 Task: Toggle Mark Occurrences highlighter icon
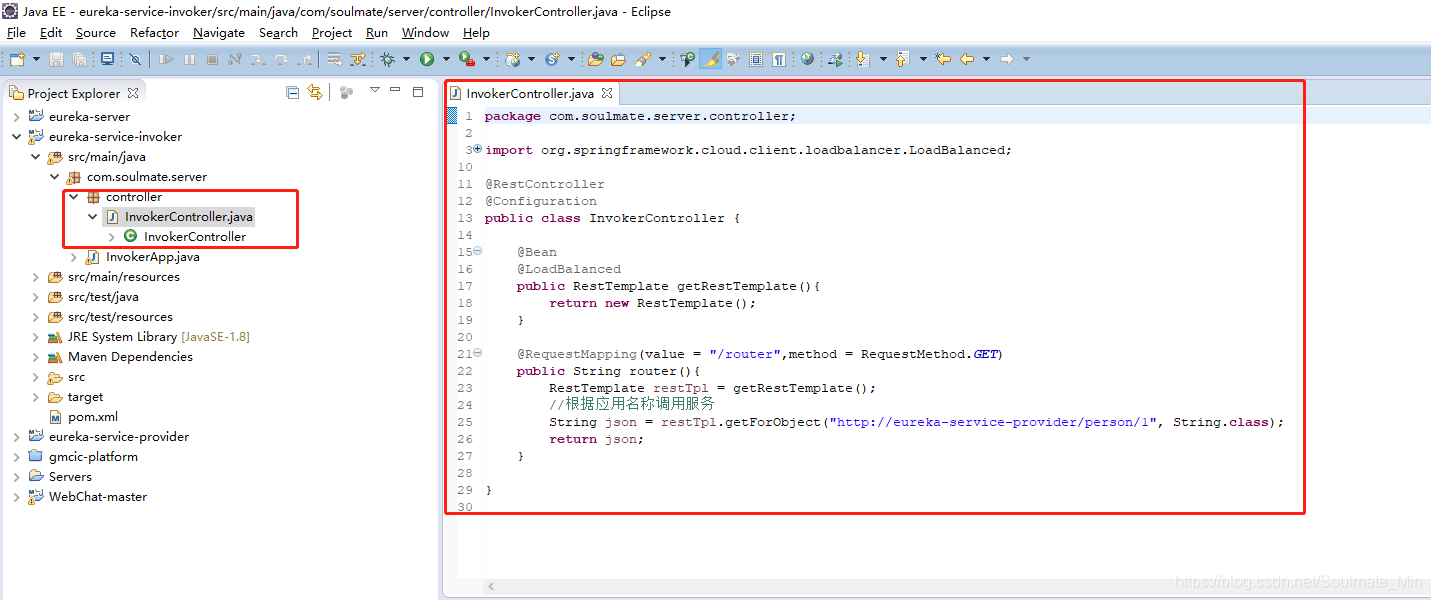[x=711, y=60]
